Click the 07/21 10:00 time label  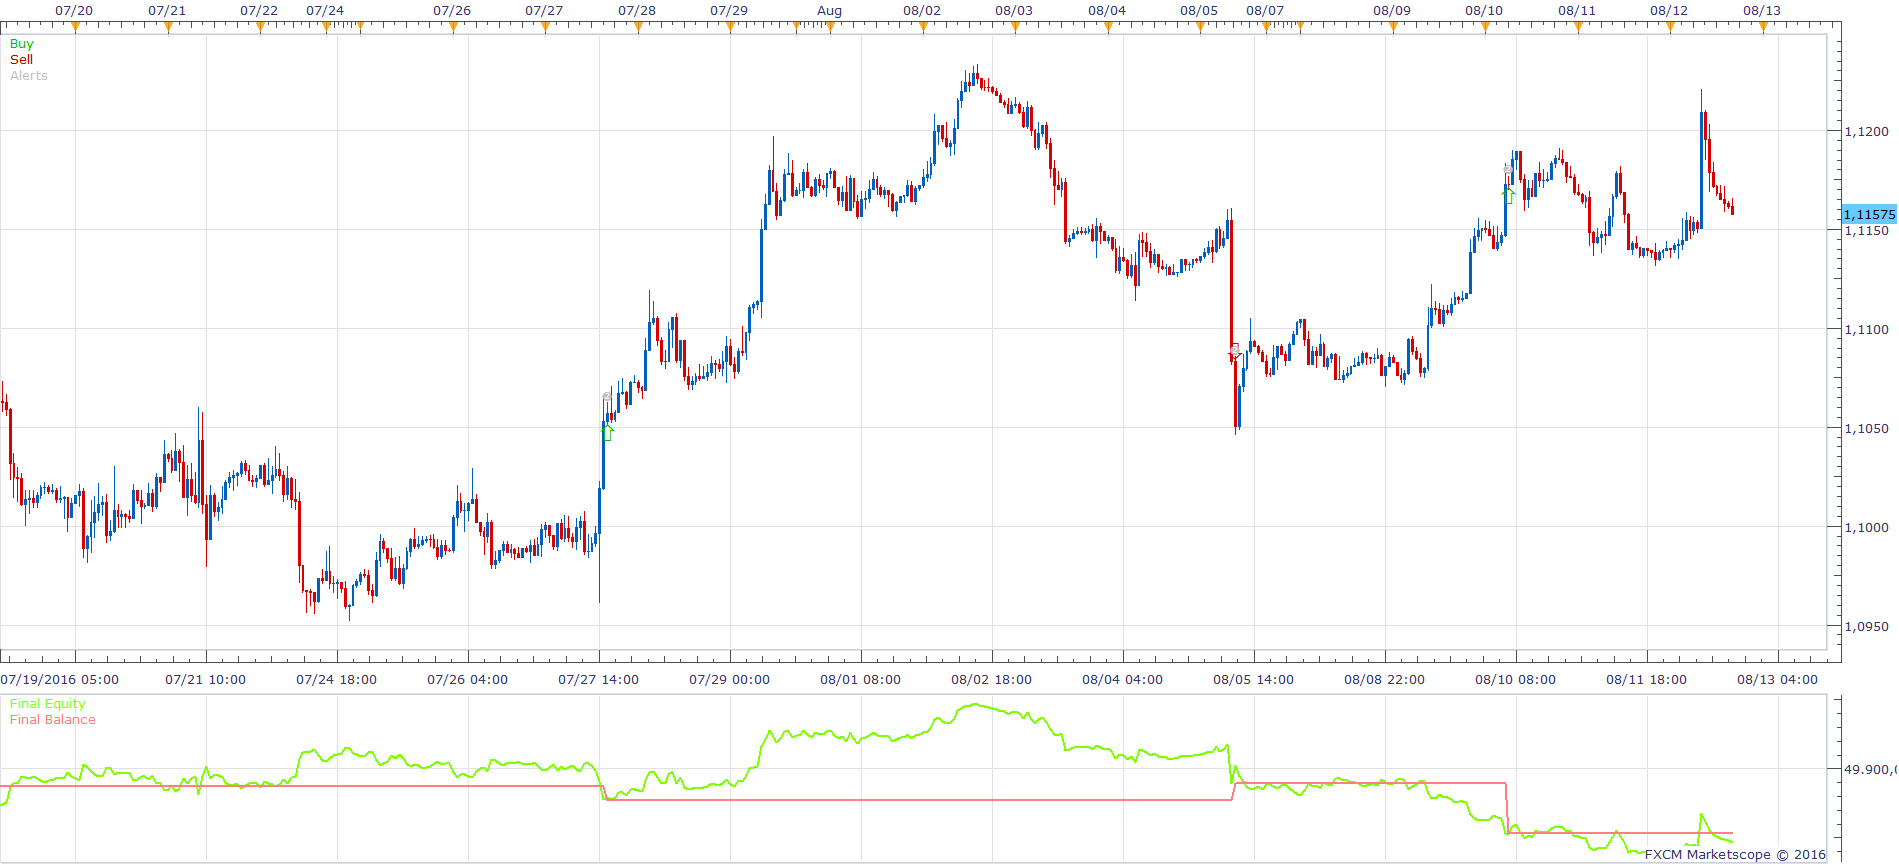coord(205,680)
